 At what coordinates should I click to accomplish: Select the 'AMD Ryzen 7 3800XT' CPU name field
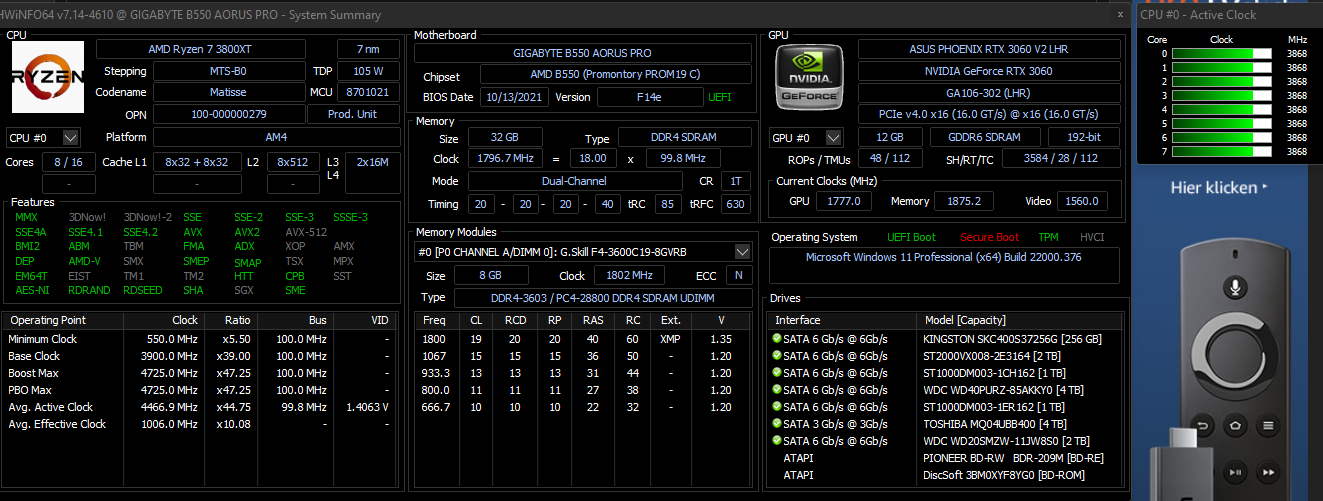point(200,49)
